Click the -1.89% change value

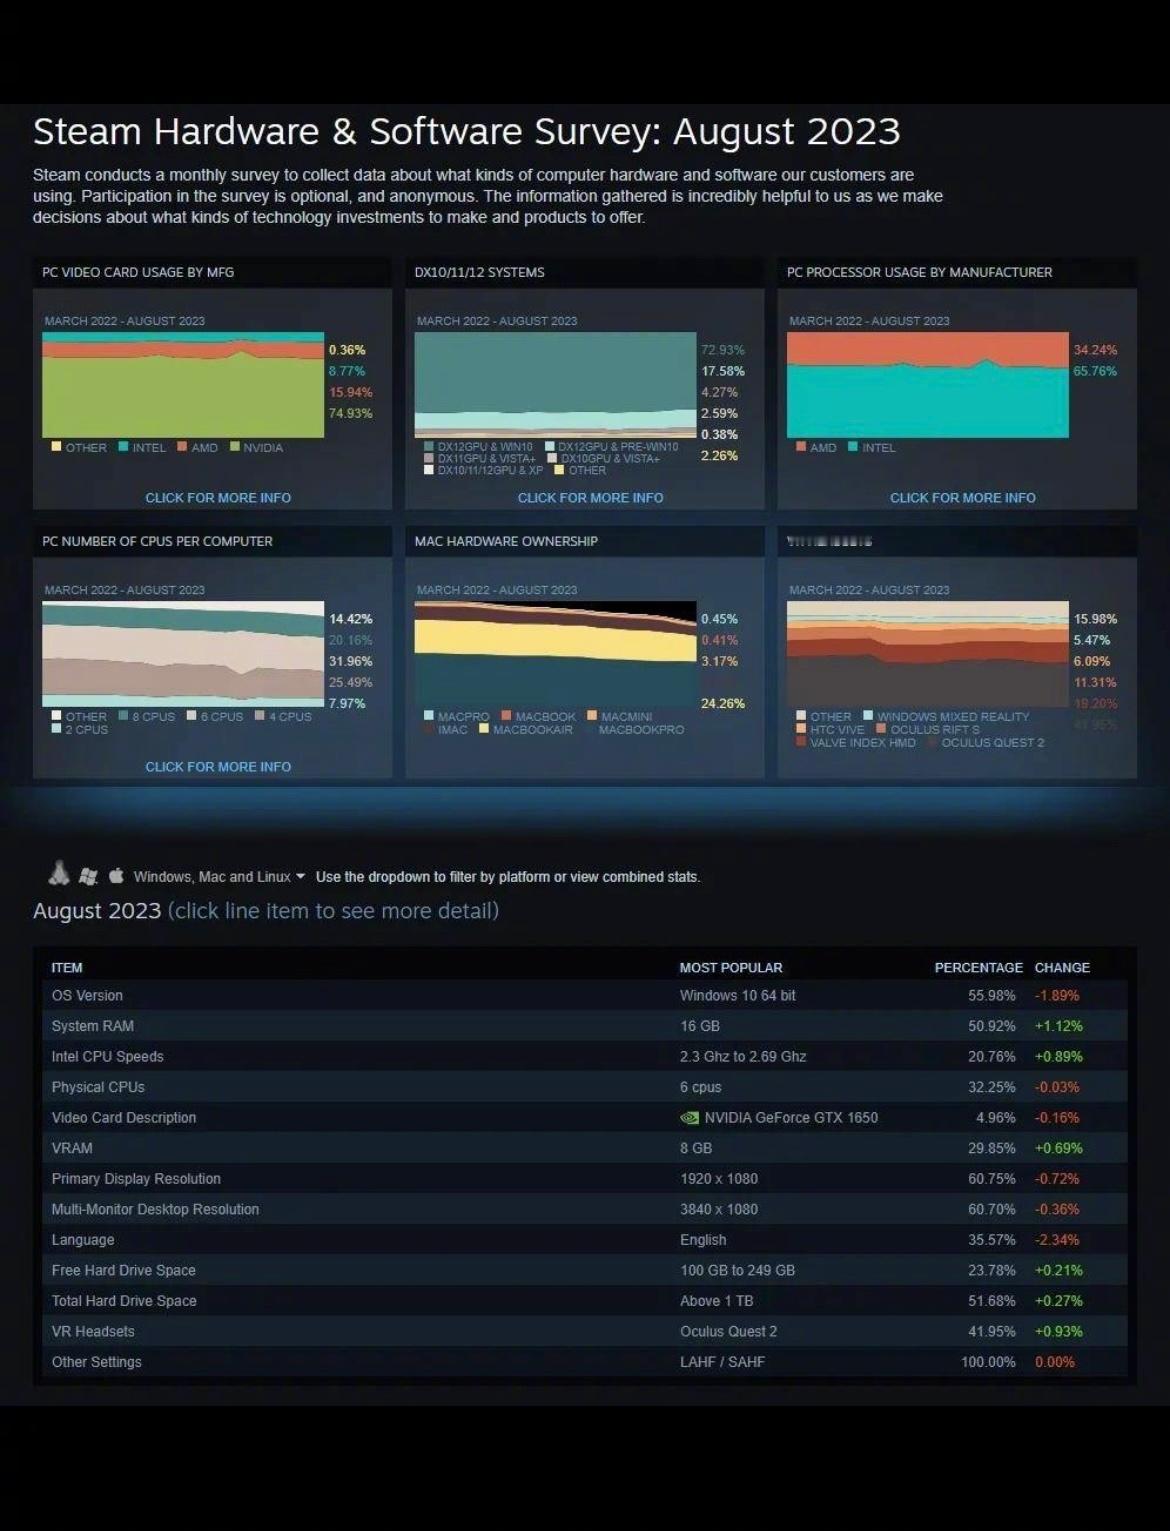pyautogui.click(x=1057, y=996)
